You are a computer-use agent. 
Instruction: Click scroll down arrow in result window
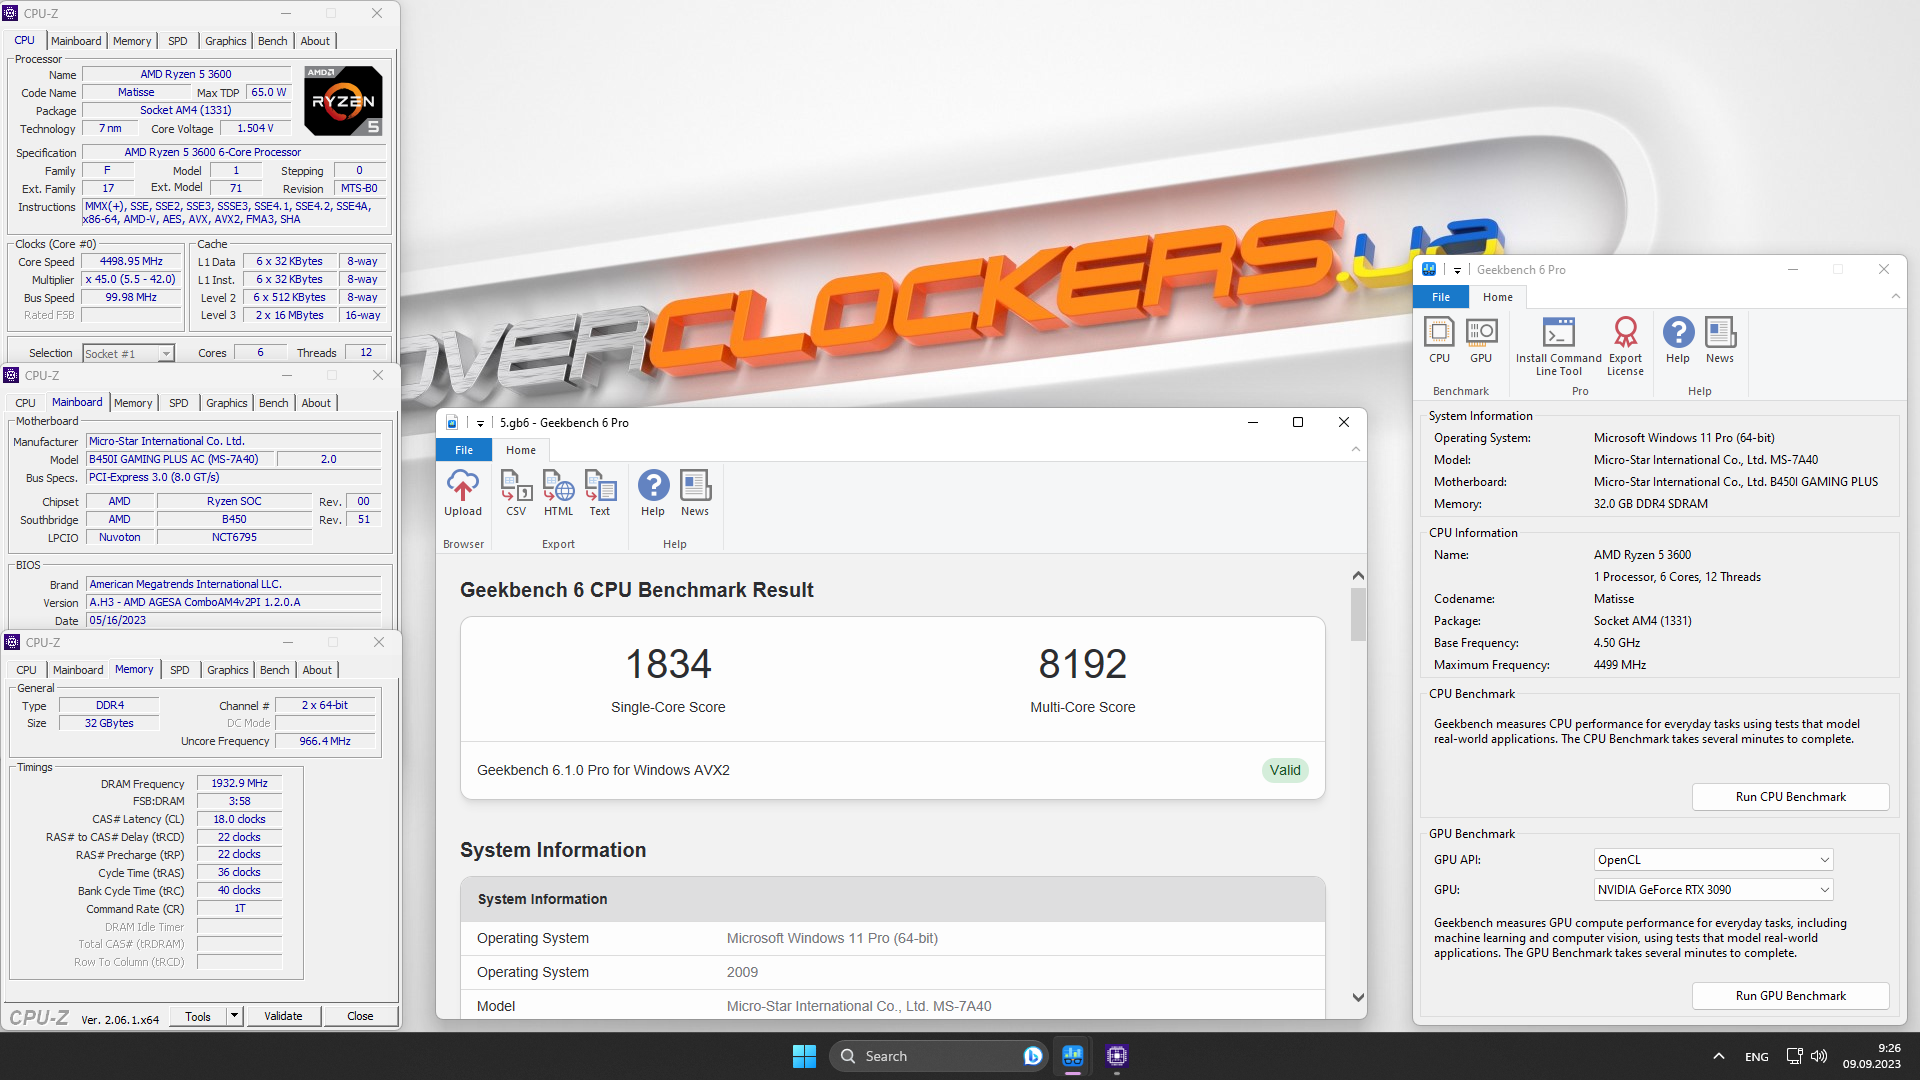[x=1358, y=997]
